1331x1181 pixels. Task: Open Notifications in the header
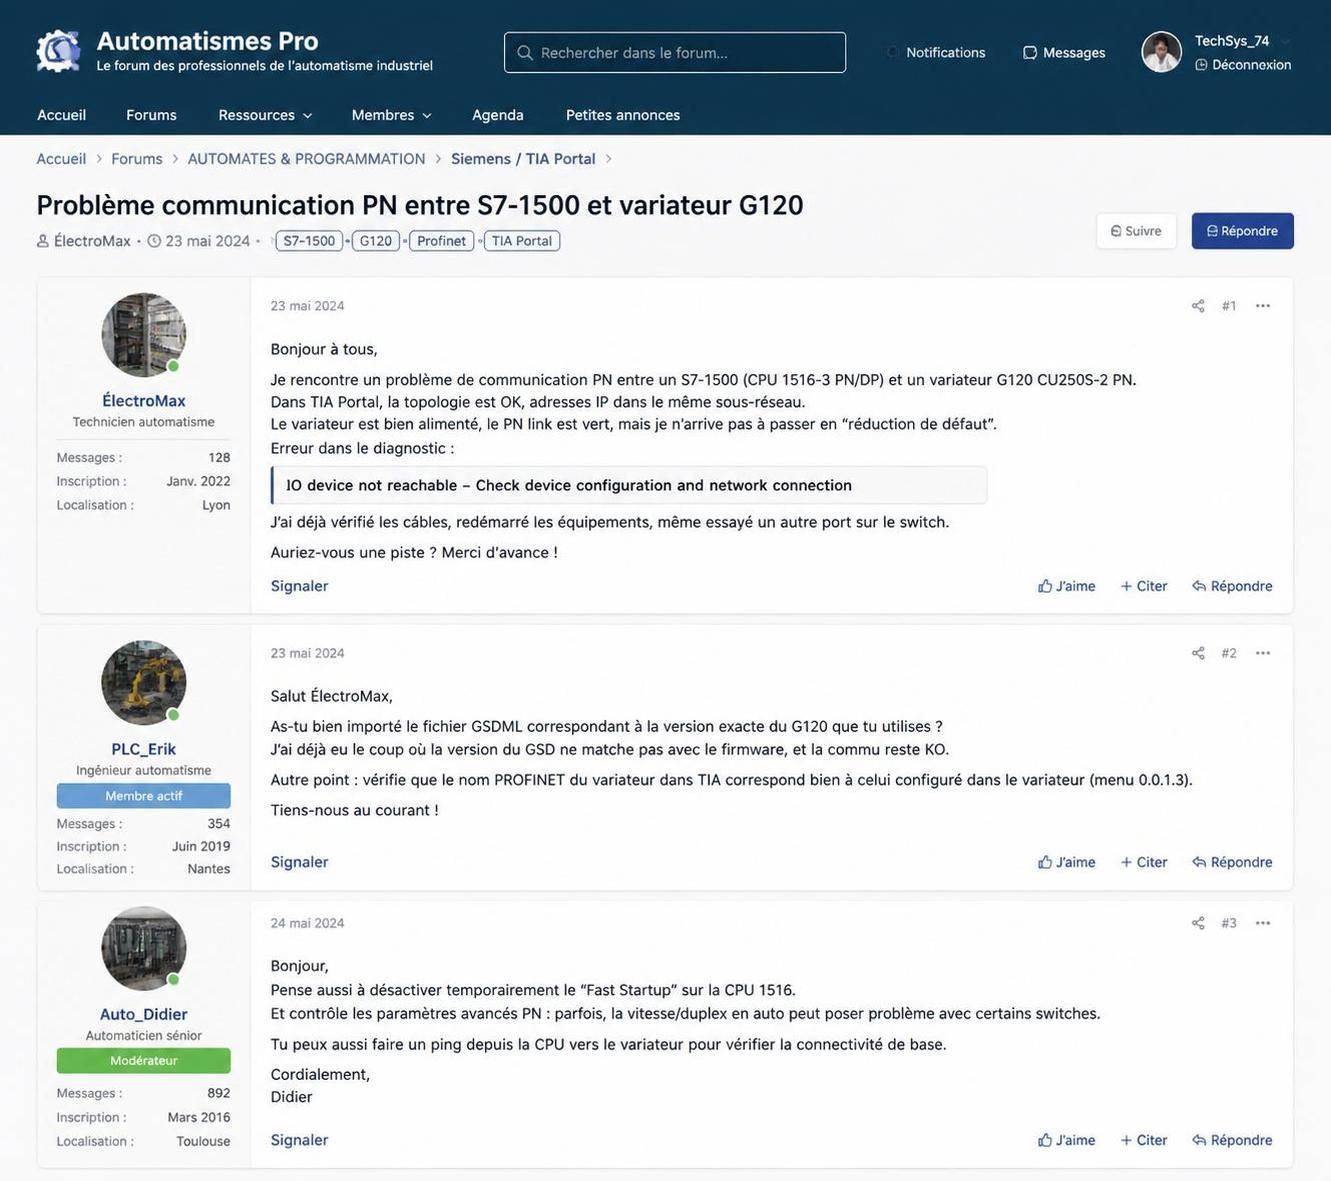pos(935,52)
